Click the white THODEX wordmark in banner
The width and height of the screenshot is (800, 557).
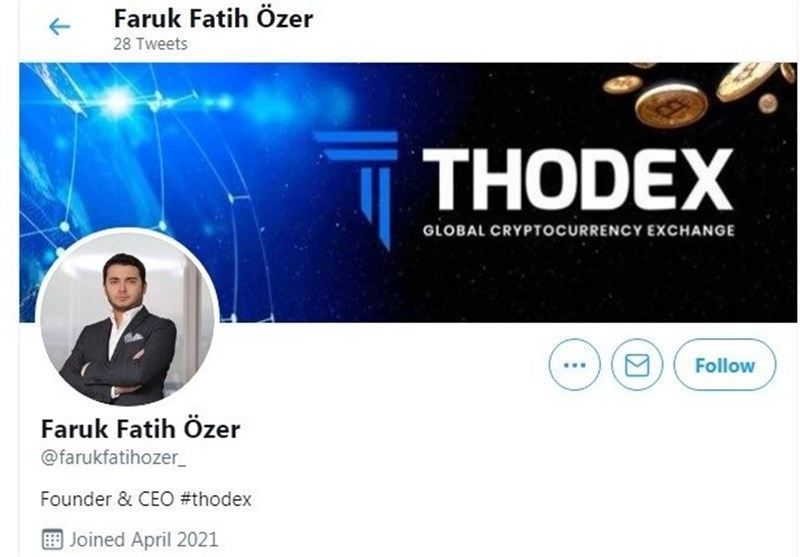pos(578,180)
